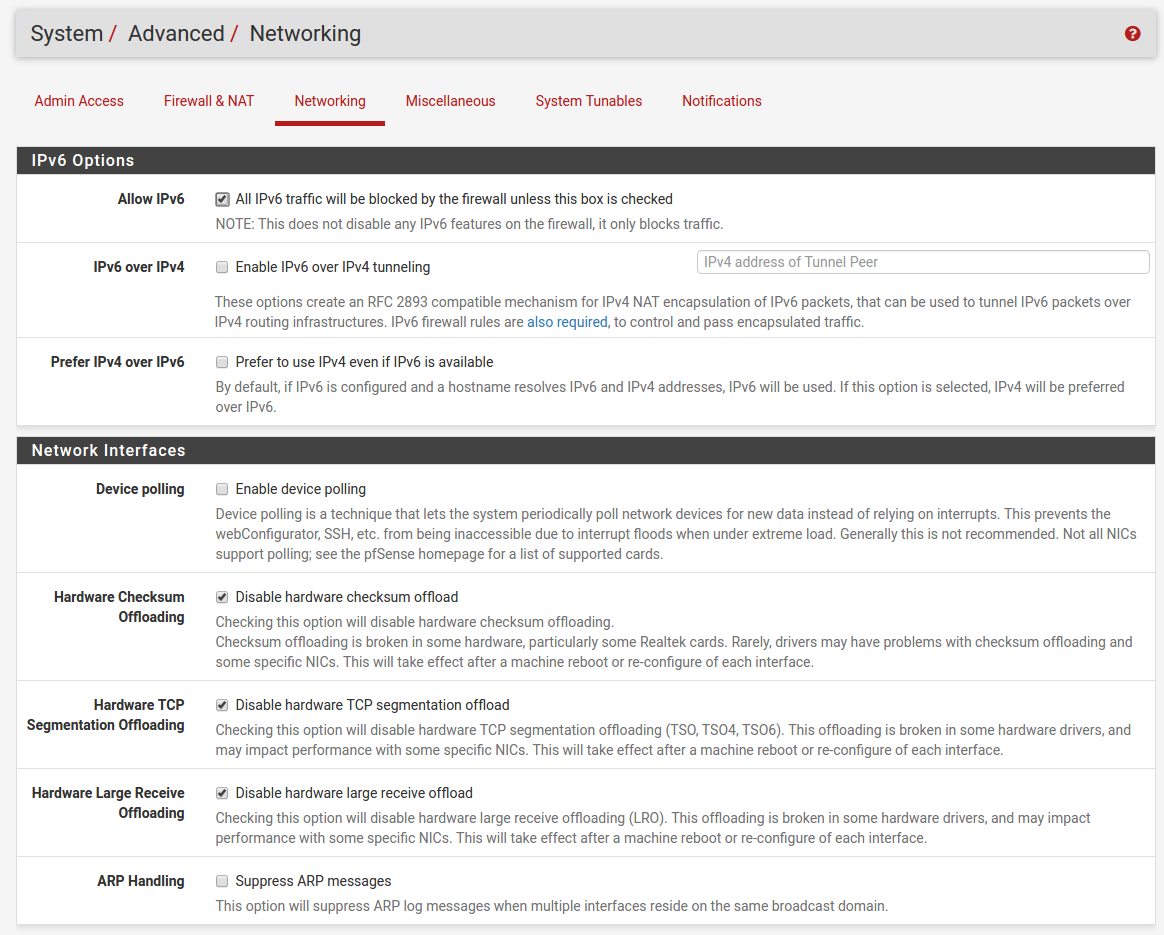The width and height of the screenshot is (1164, 935).
Task: Click System in the breadcrumb
Action: (x=66, y=34)
